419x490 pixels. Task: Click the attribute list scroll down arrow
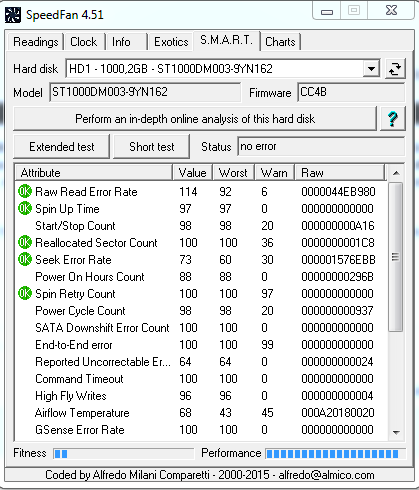click(x=396, y=432)
